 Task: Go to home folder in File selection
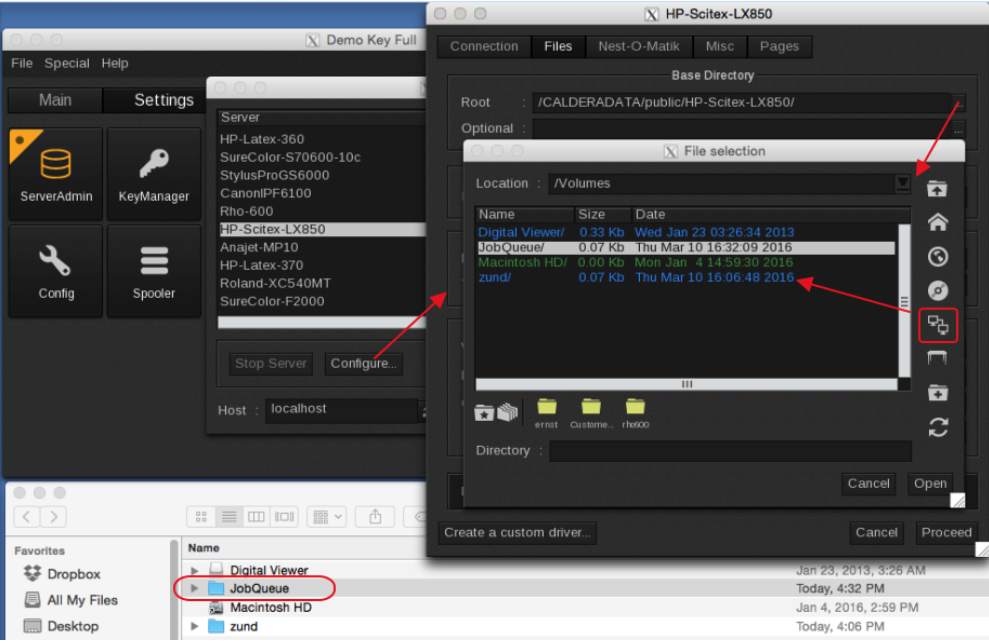938,222
